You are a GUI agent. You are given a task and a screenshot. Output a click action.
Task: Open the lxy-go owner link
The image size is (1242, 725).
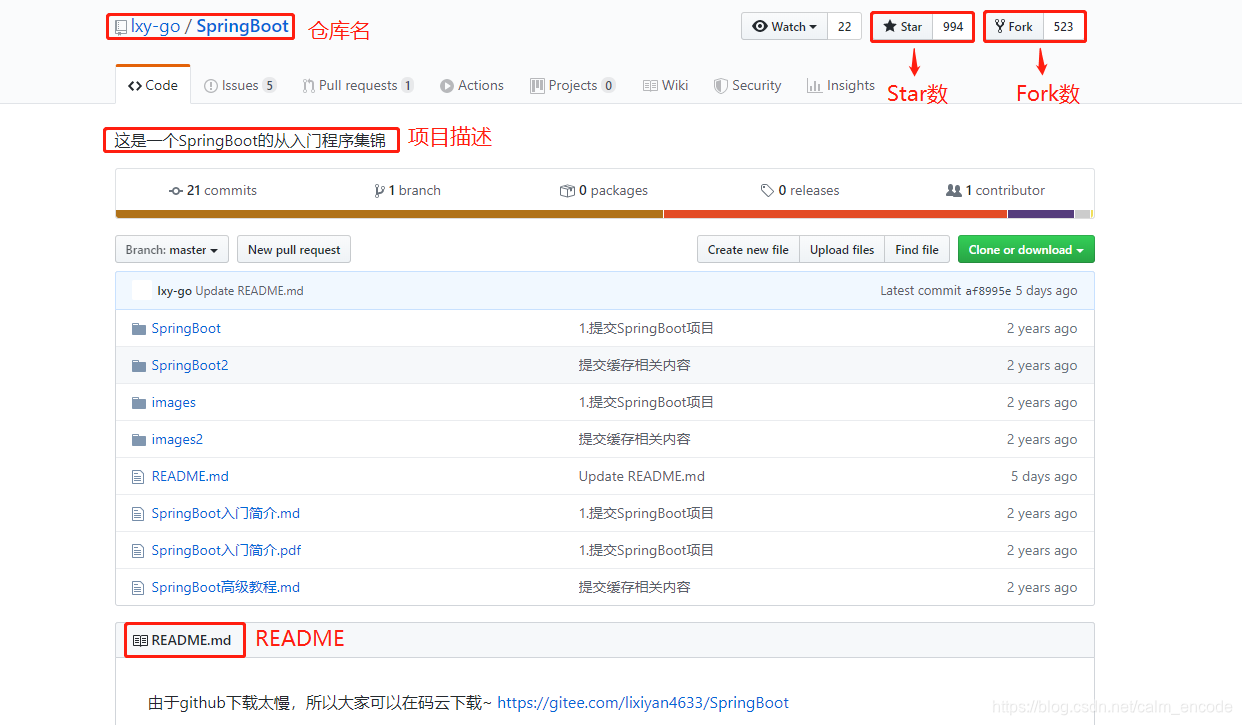pyautogui.click(x=156, y=27)
